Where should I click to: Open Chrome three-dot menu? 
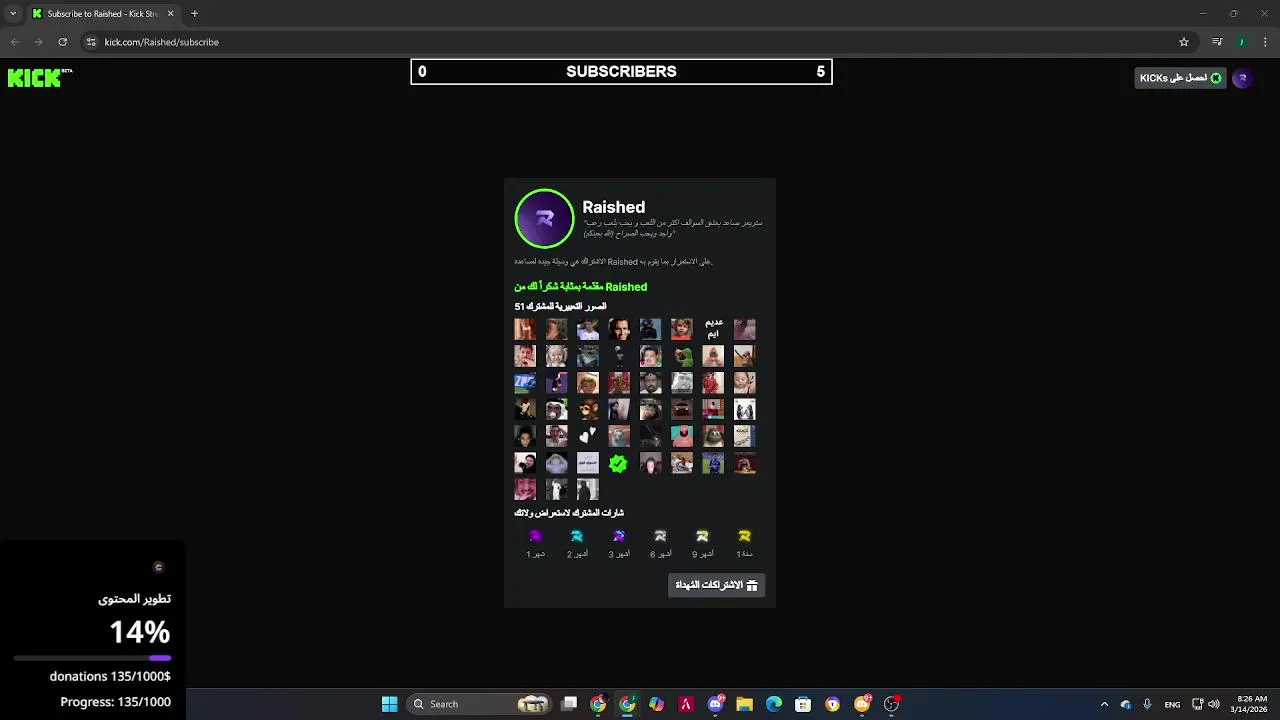click(1265, 42)
